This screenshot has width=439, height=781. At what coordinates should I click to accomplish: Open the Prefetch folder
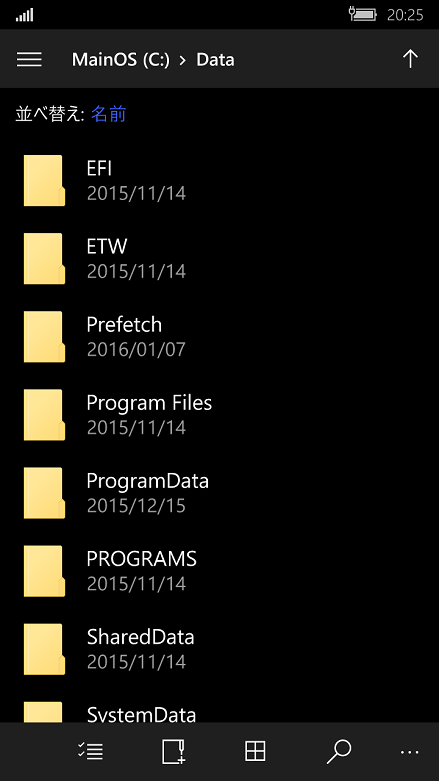pos(219,337)
